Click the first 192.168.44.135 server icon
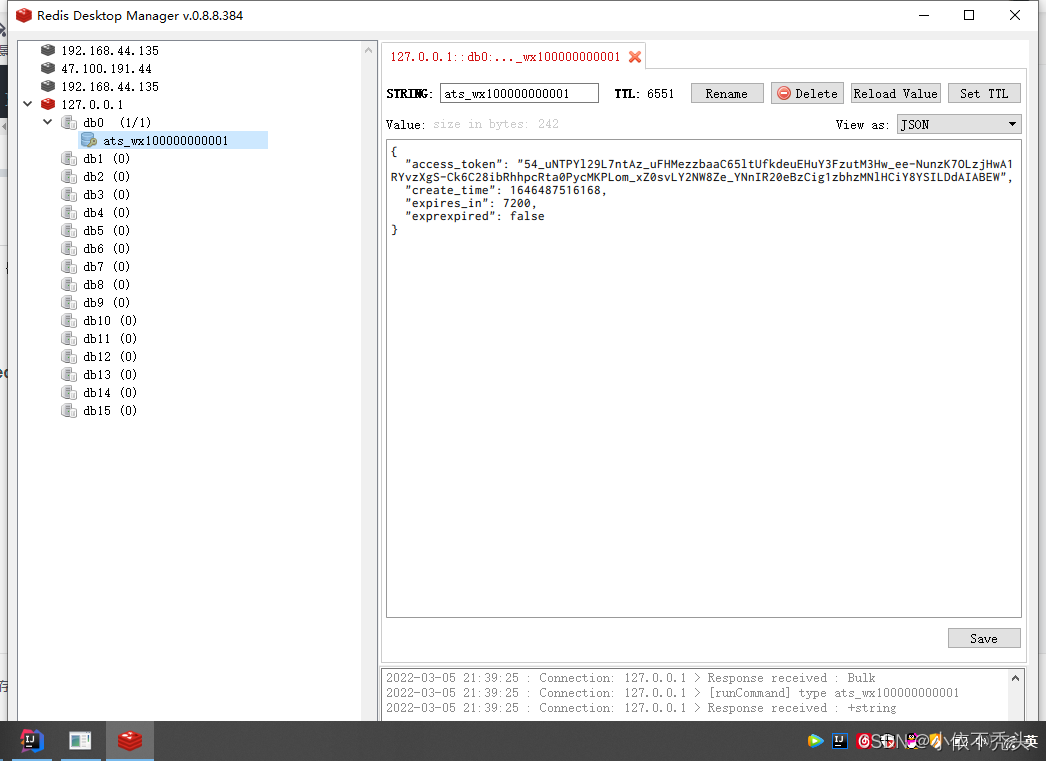This screenshot has height=761, width=1046. point(47,50)
